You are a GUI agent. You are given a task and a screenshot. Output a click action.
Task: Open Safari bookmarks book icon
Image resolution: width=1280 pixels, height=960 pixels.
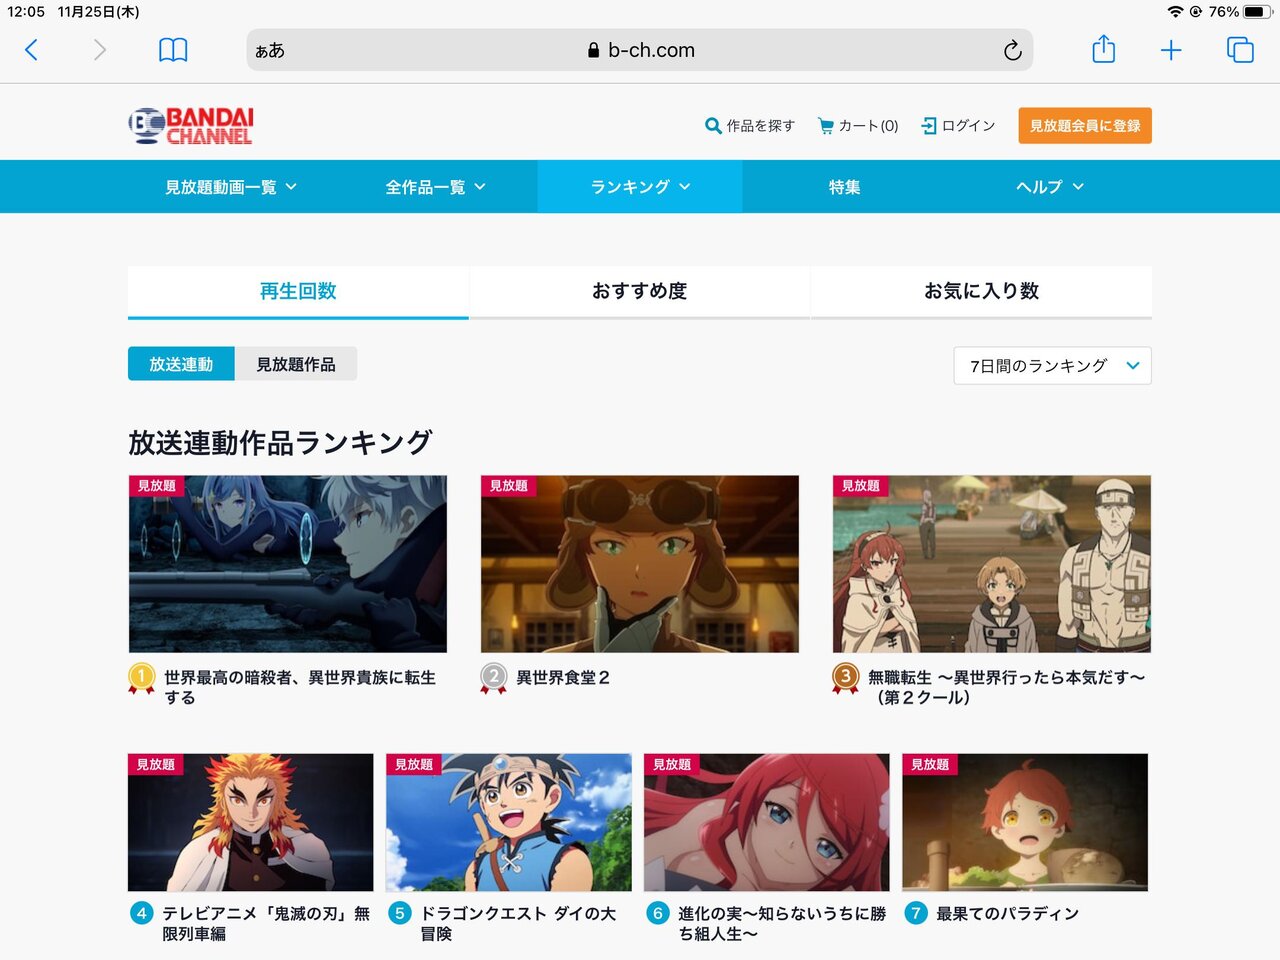click(x=173, y=50)
